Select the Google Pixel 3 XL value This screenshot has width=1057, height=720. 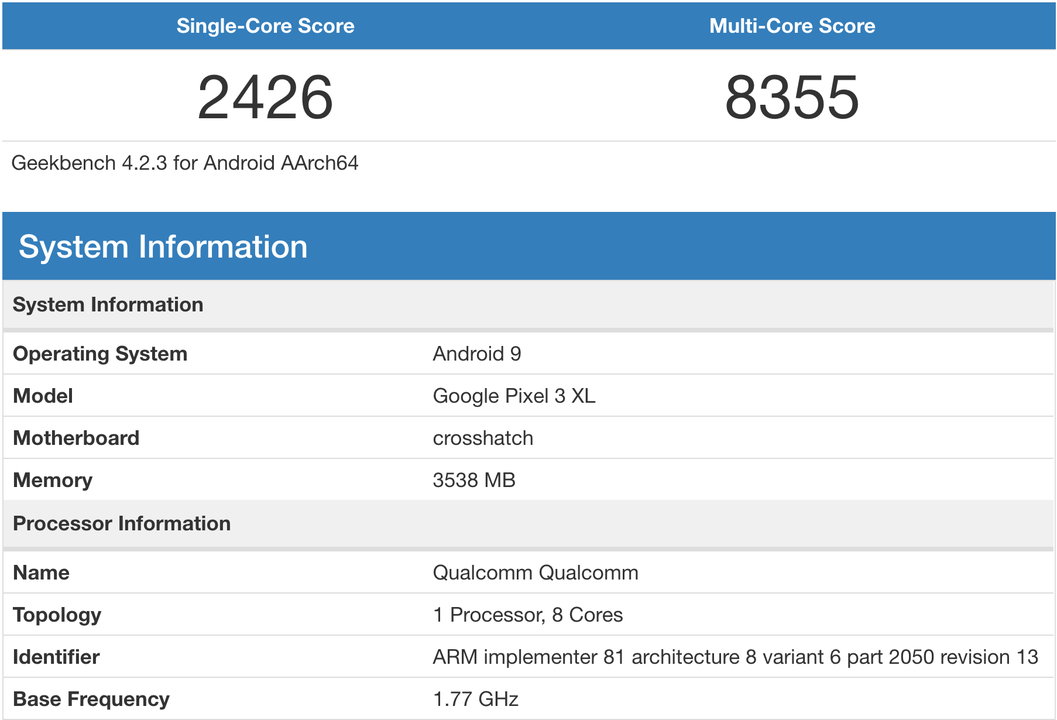pyautogui.click(x=514, y=396)
